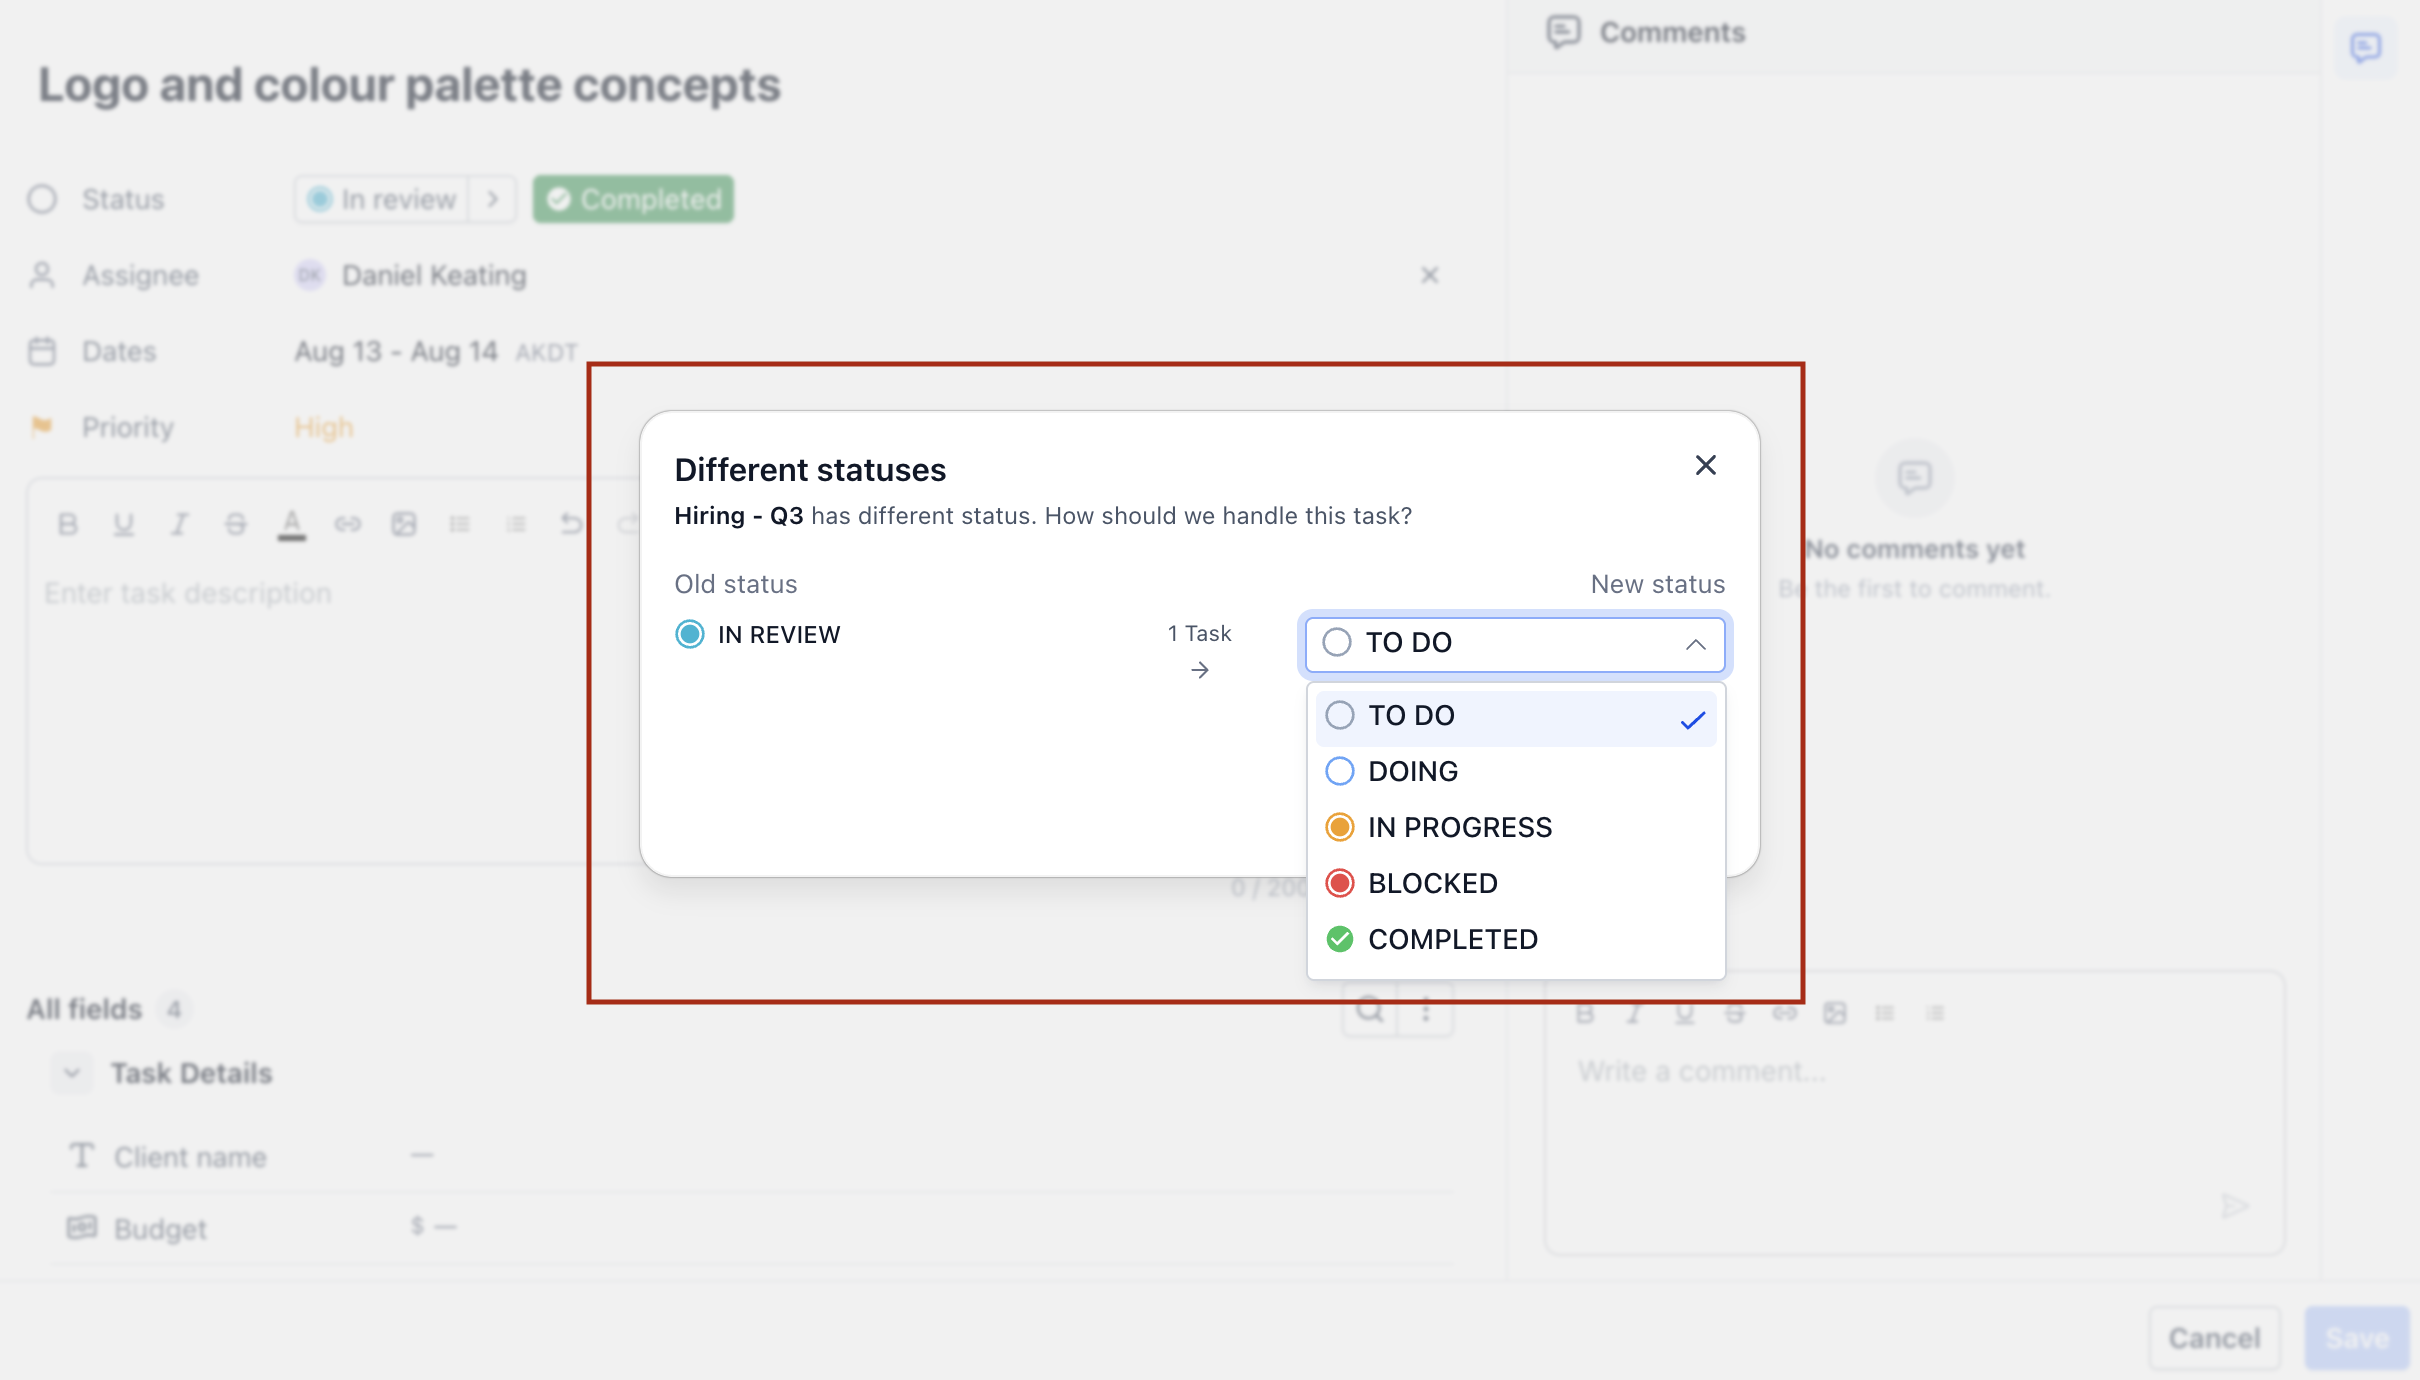Add numbered list in description toolbar

click(516, 524)
